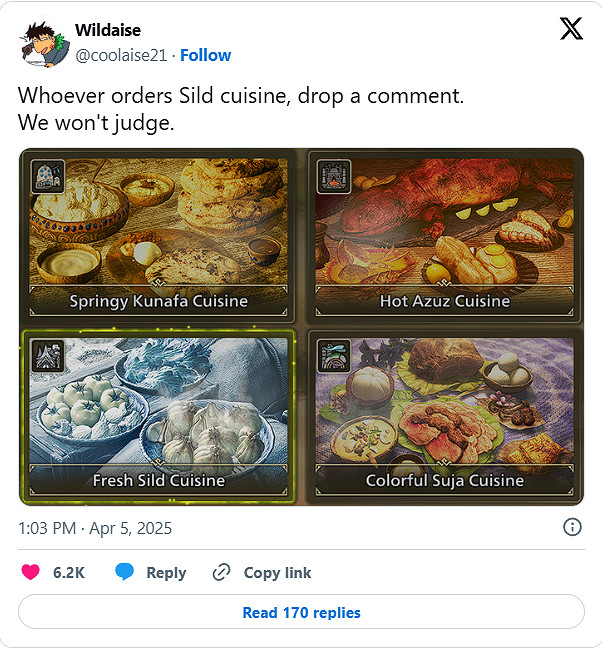Follow the coolaise21 account

click(205, 55)
